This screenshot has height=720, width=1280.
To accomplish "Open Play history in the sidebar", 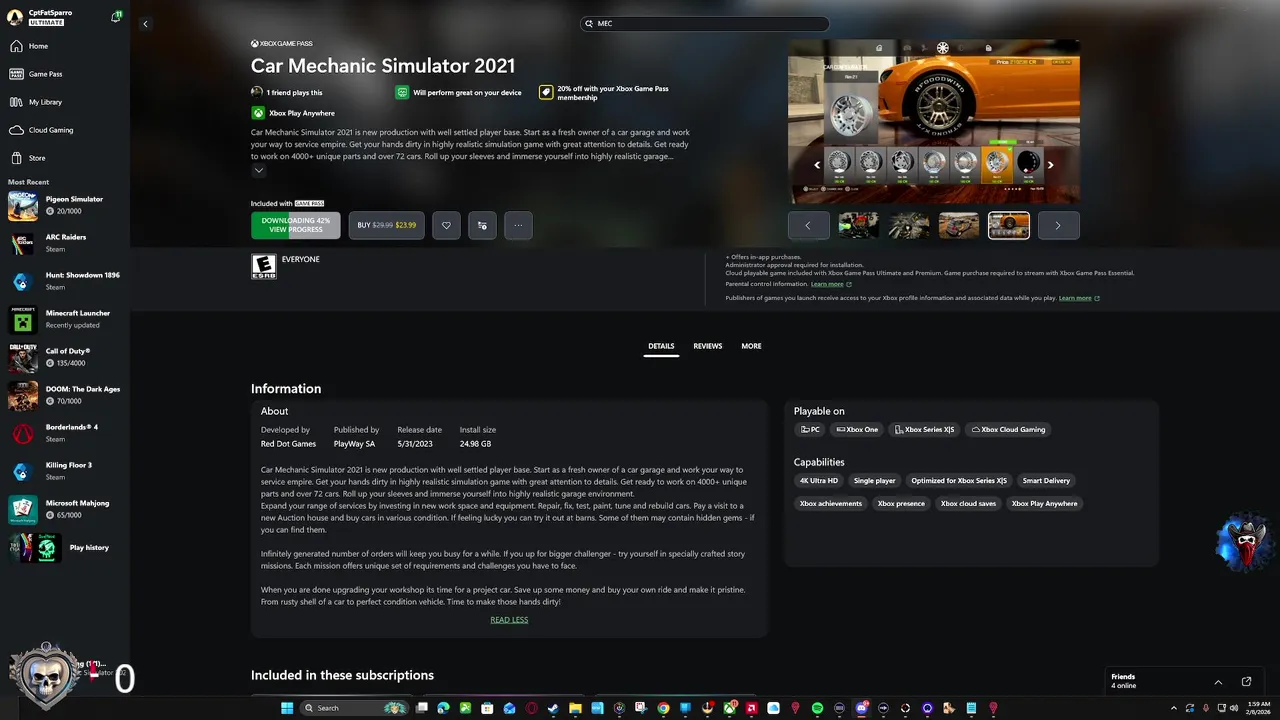I will pyautogui.click(x=65, y=547).
